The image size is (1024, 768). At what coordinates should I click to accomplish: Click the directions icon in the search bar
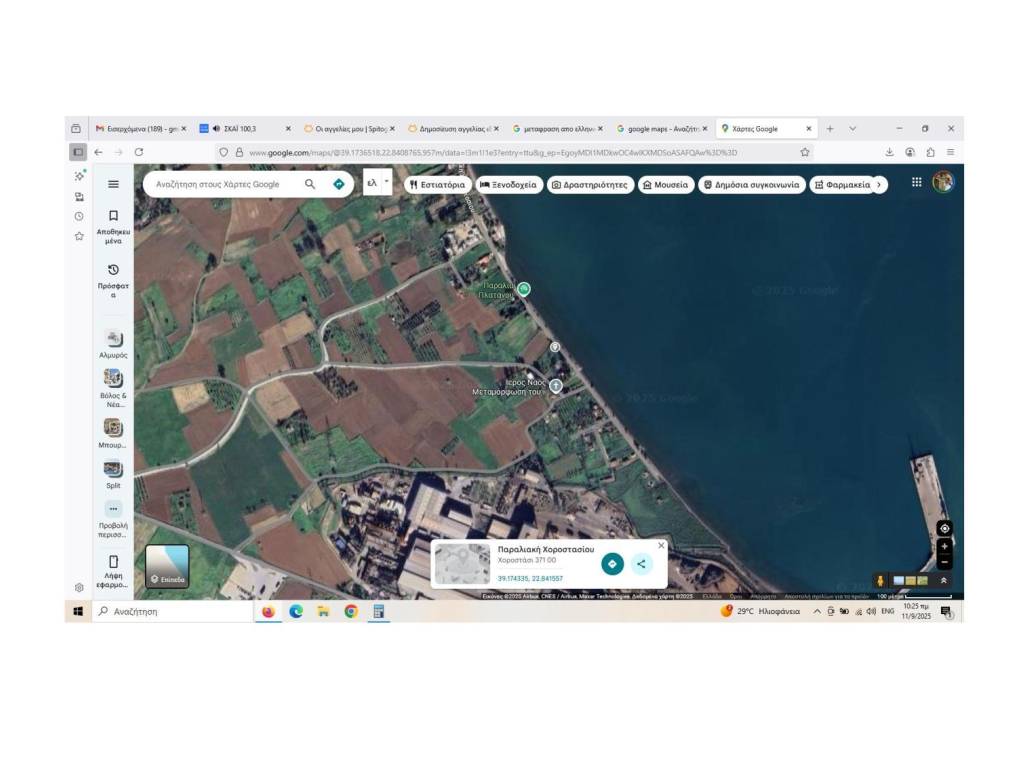[x=339, y=184]
